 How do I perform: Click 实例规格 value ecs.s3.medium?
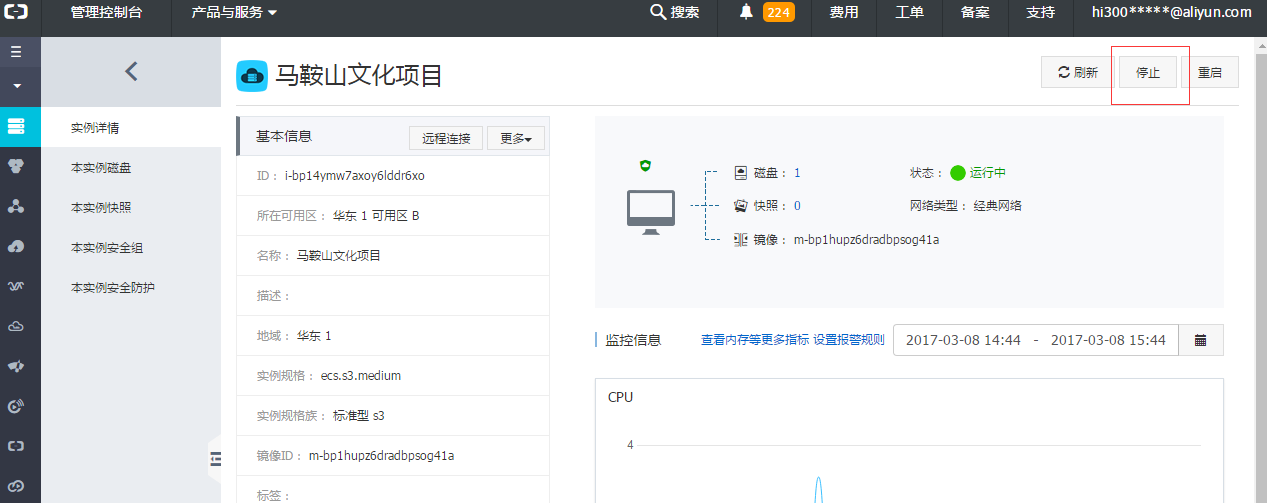pos(361,375)
